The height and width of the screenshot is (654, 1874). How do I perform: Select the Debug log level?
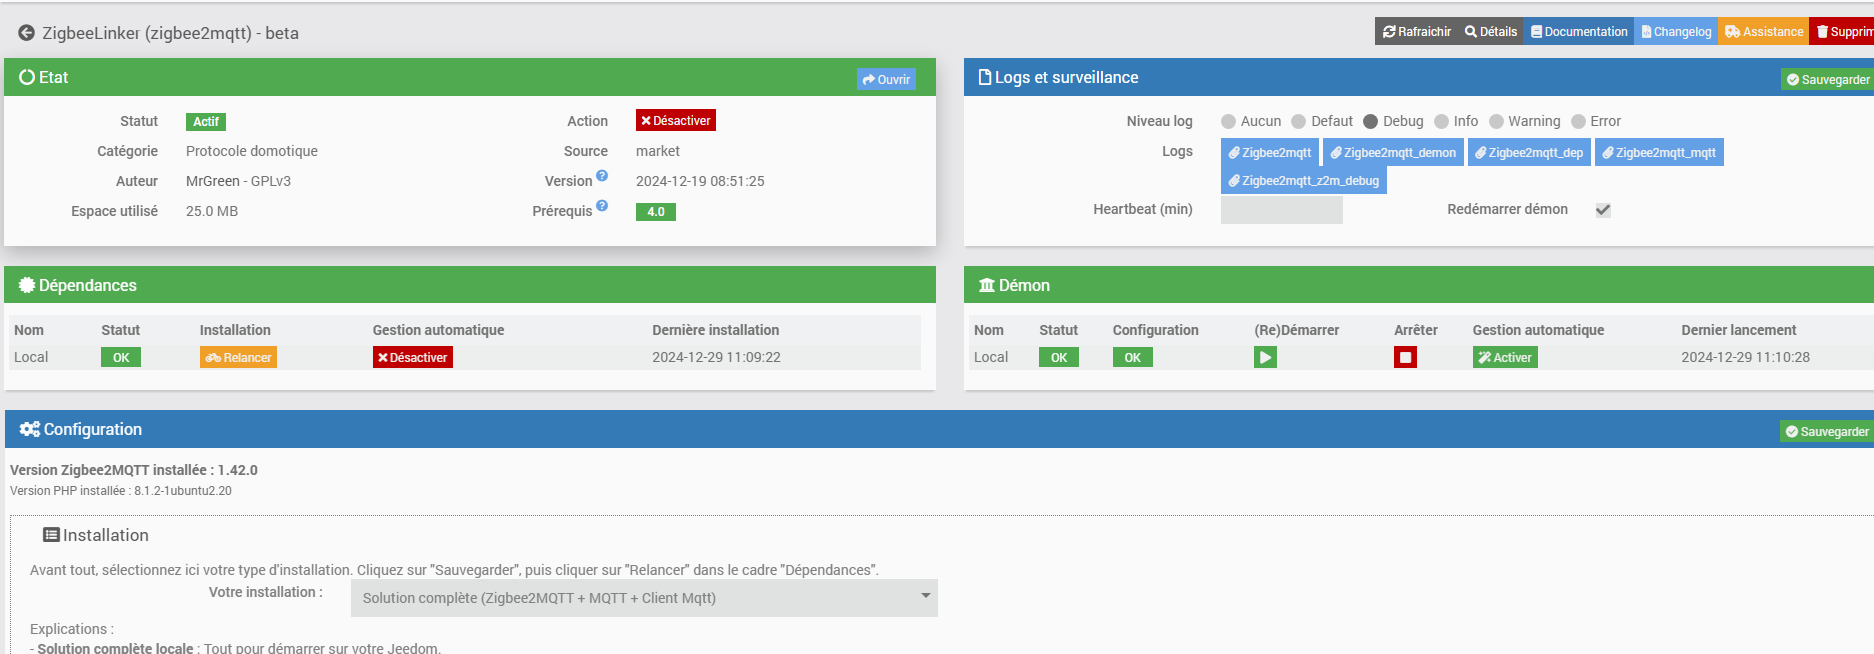click(x=1370, y=121)
